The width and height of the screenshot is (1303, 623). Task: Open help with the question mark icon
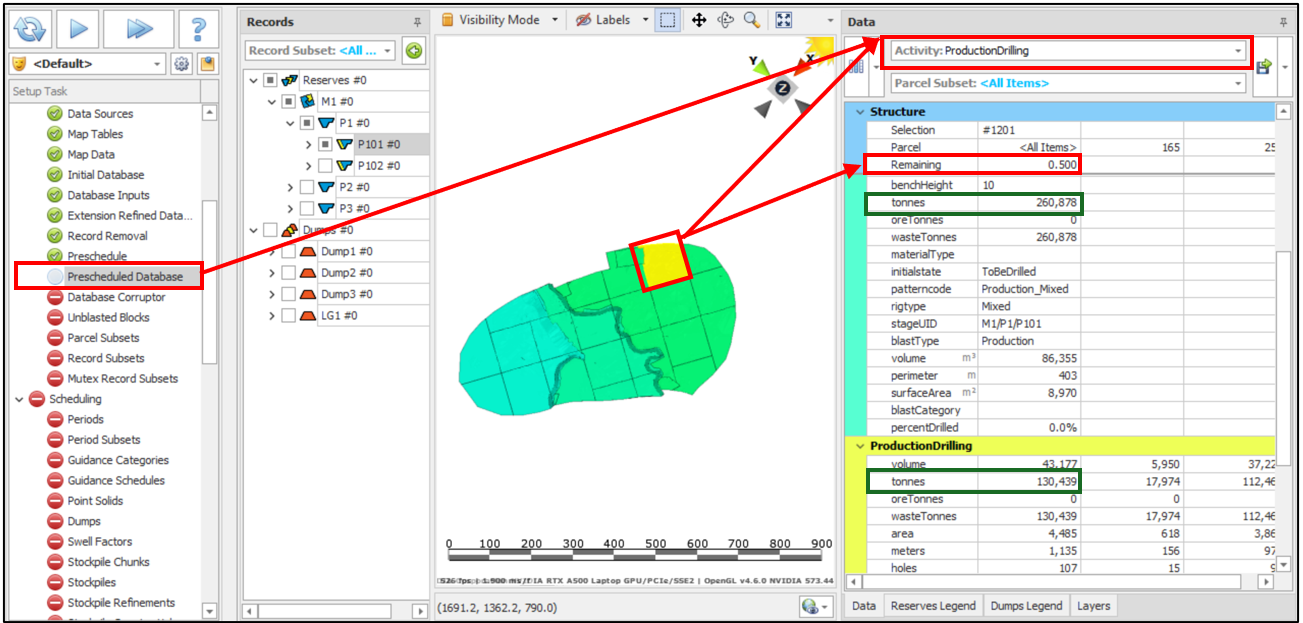click(198, 30)
